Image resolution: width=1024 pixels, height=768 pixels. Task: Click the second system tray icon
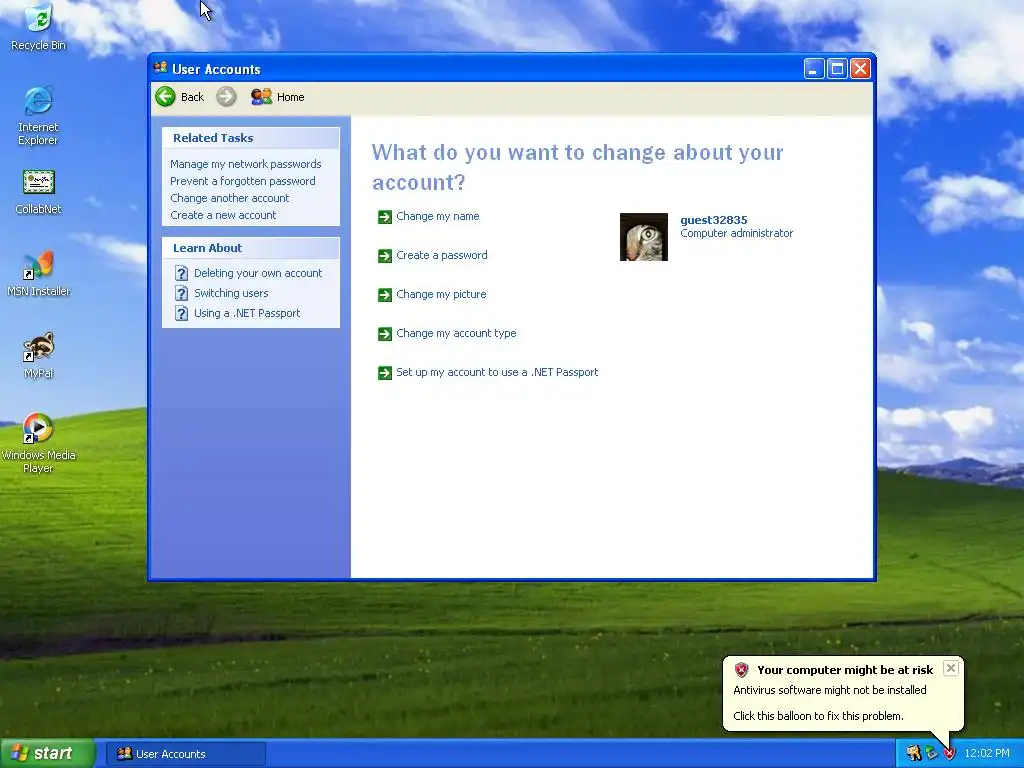coord(931,753)
